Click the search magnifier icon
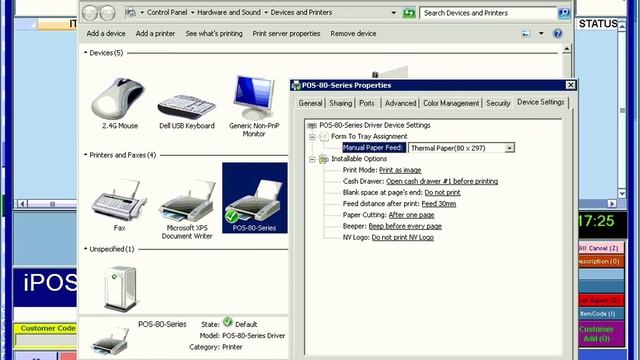Screen dimensions: 640x360 pyautogui.click(x=564, y=13)
